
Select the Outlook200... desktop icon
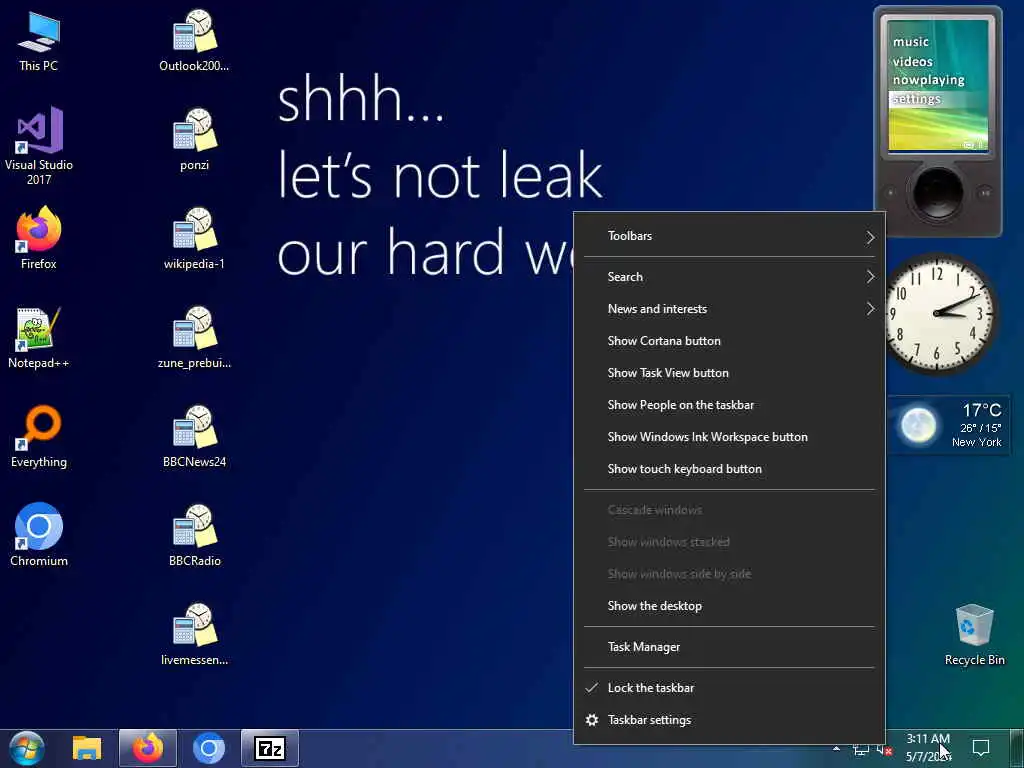coord(194,40)
